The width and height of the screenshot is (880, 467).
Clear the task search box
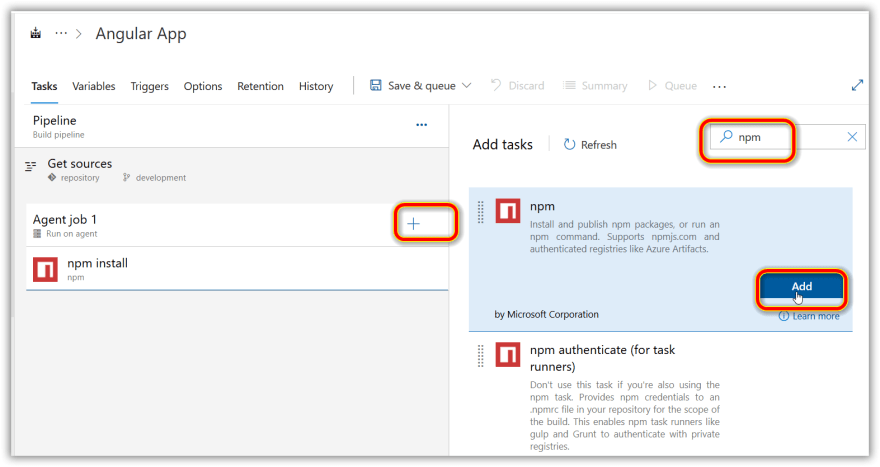pyautogui.click(x=852, y=137)
